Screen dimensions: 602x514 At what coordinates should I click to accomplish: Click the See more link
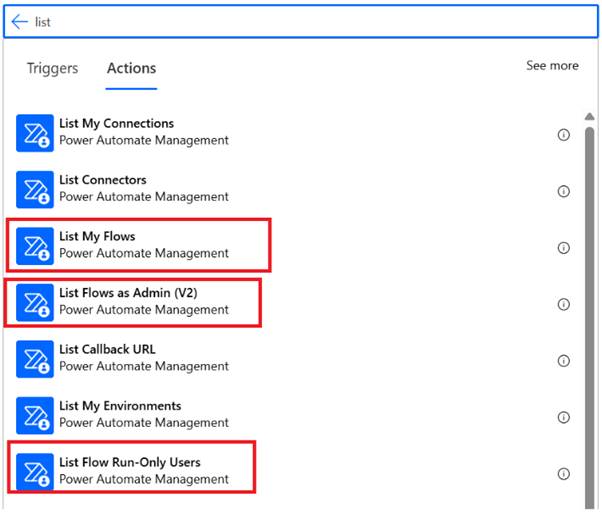pos(552,66)
